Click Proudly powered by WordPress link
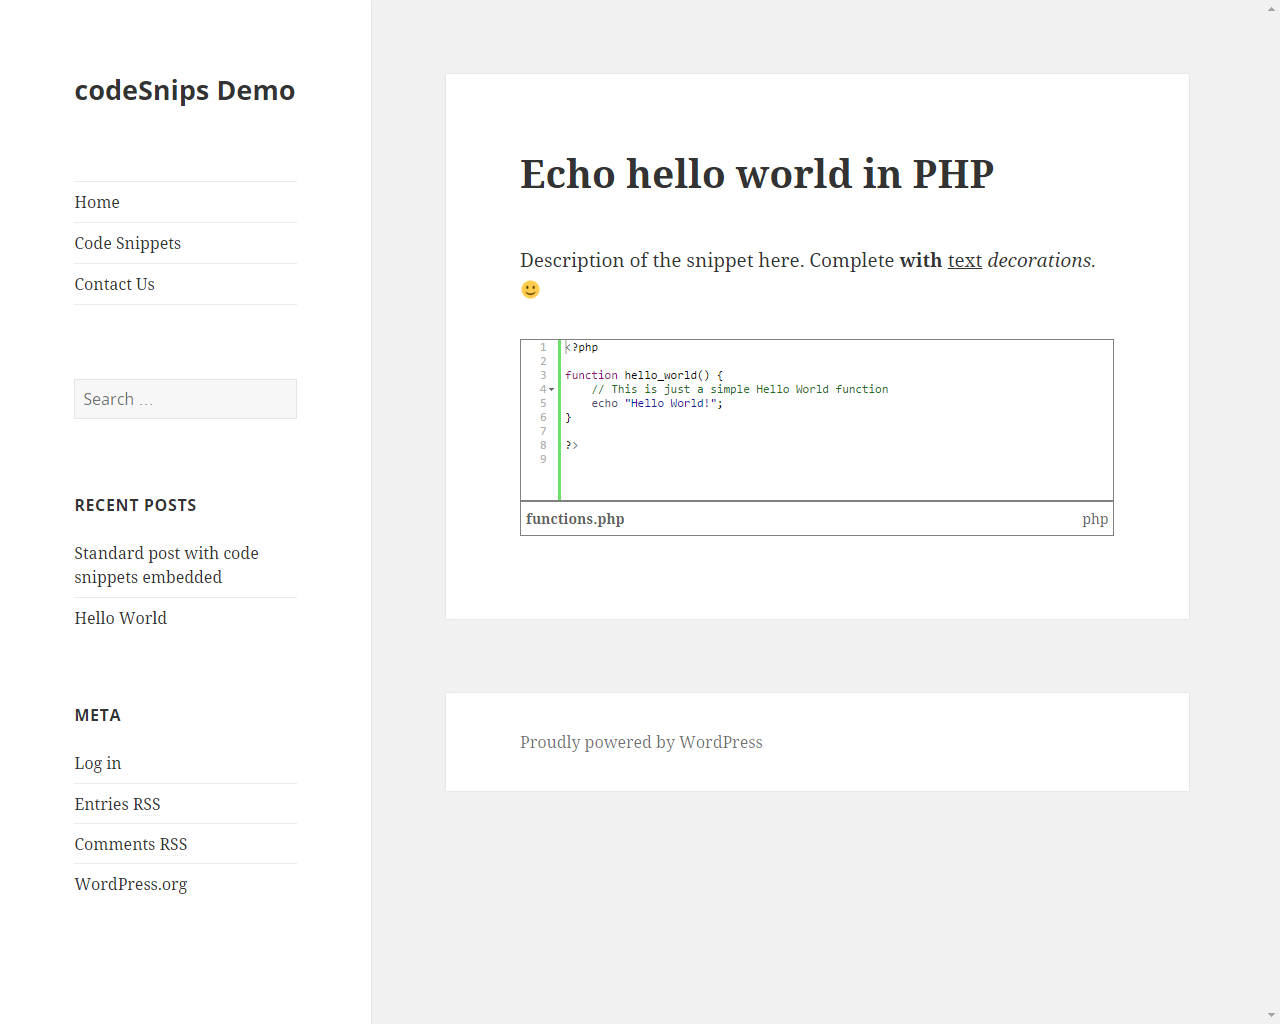The height and width of the screenshot is (1024, 1280). 641,742
